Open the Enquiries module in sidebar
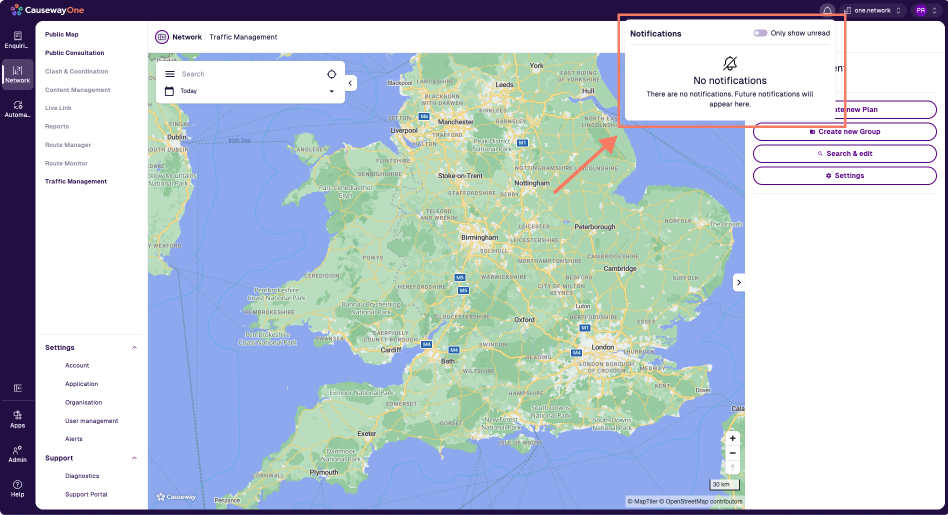The height and width of the screenshot is (515, 948). pyautogui.click(x=17, y=40)
